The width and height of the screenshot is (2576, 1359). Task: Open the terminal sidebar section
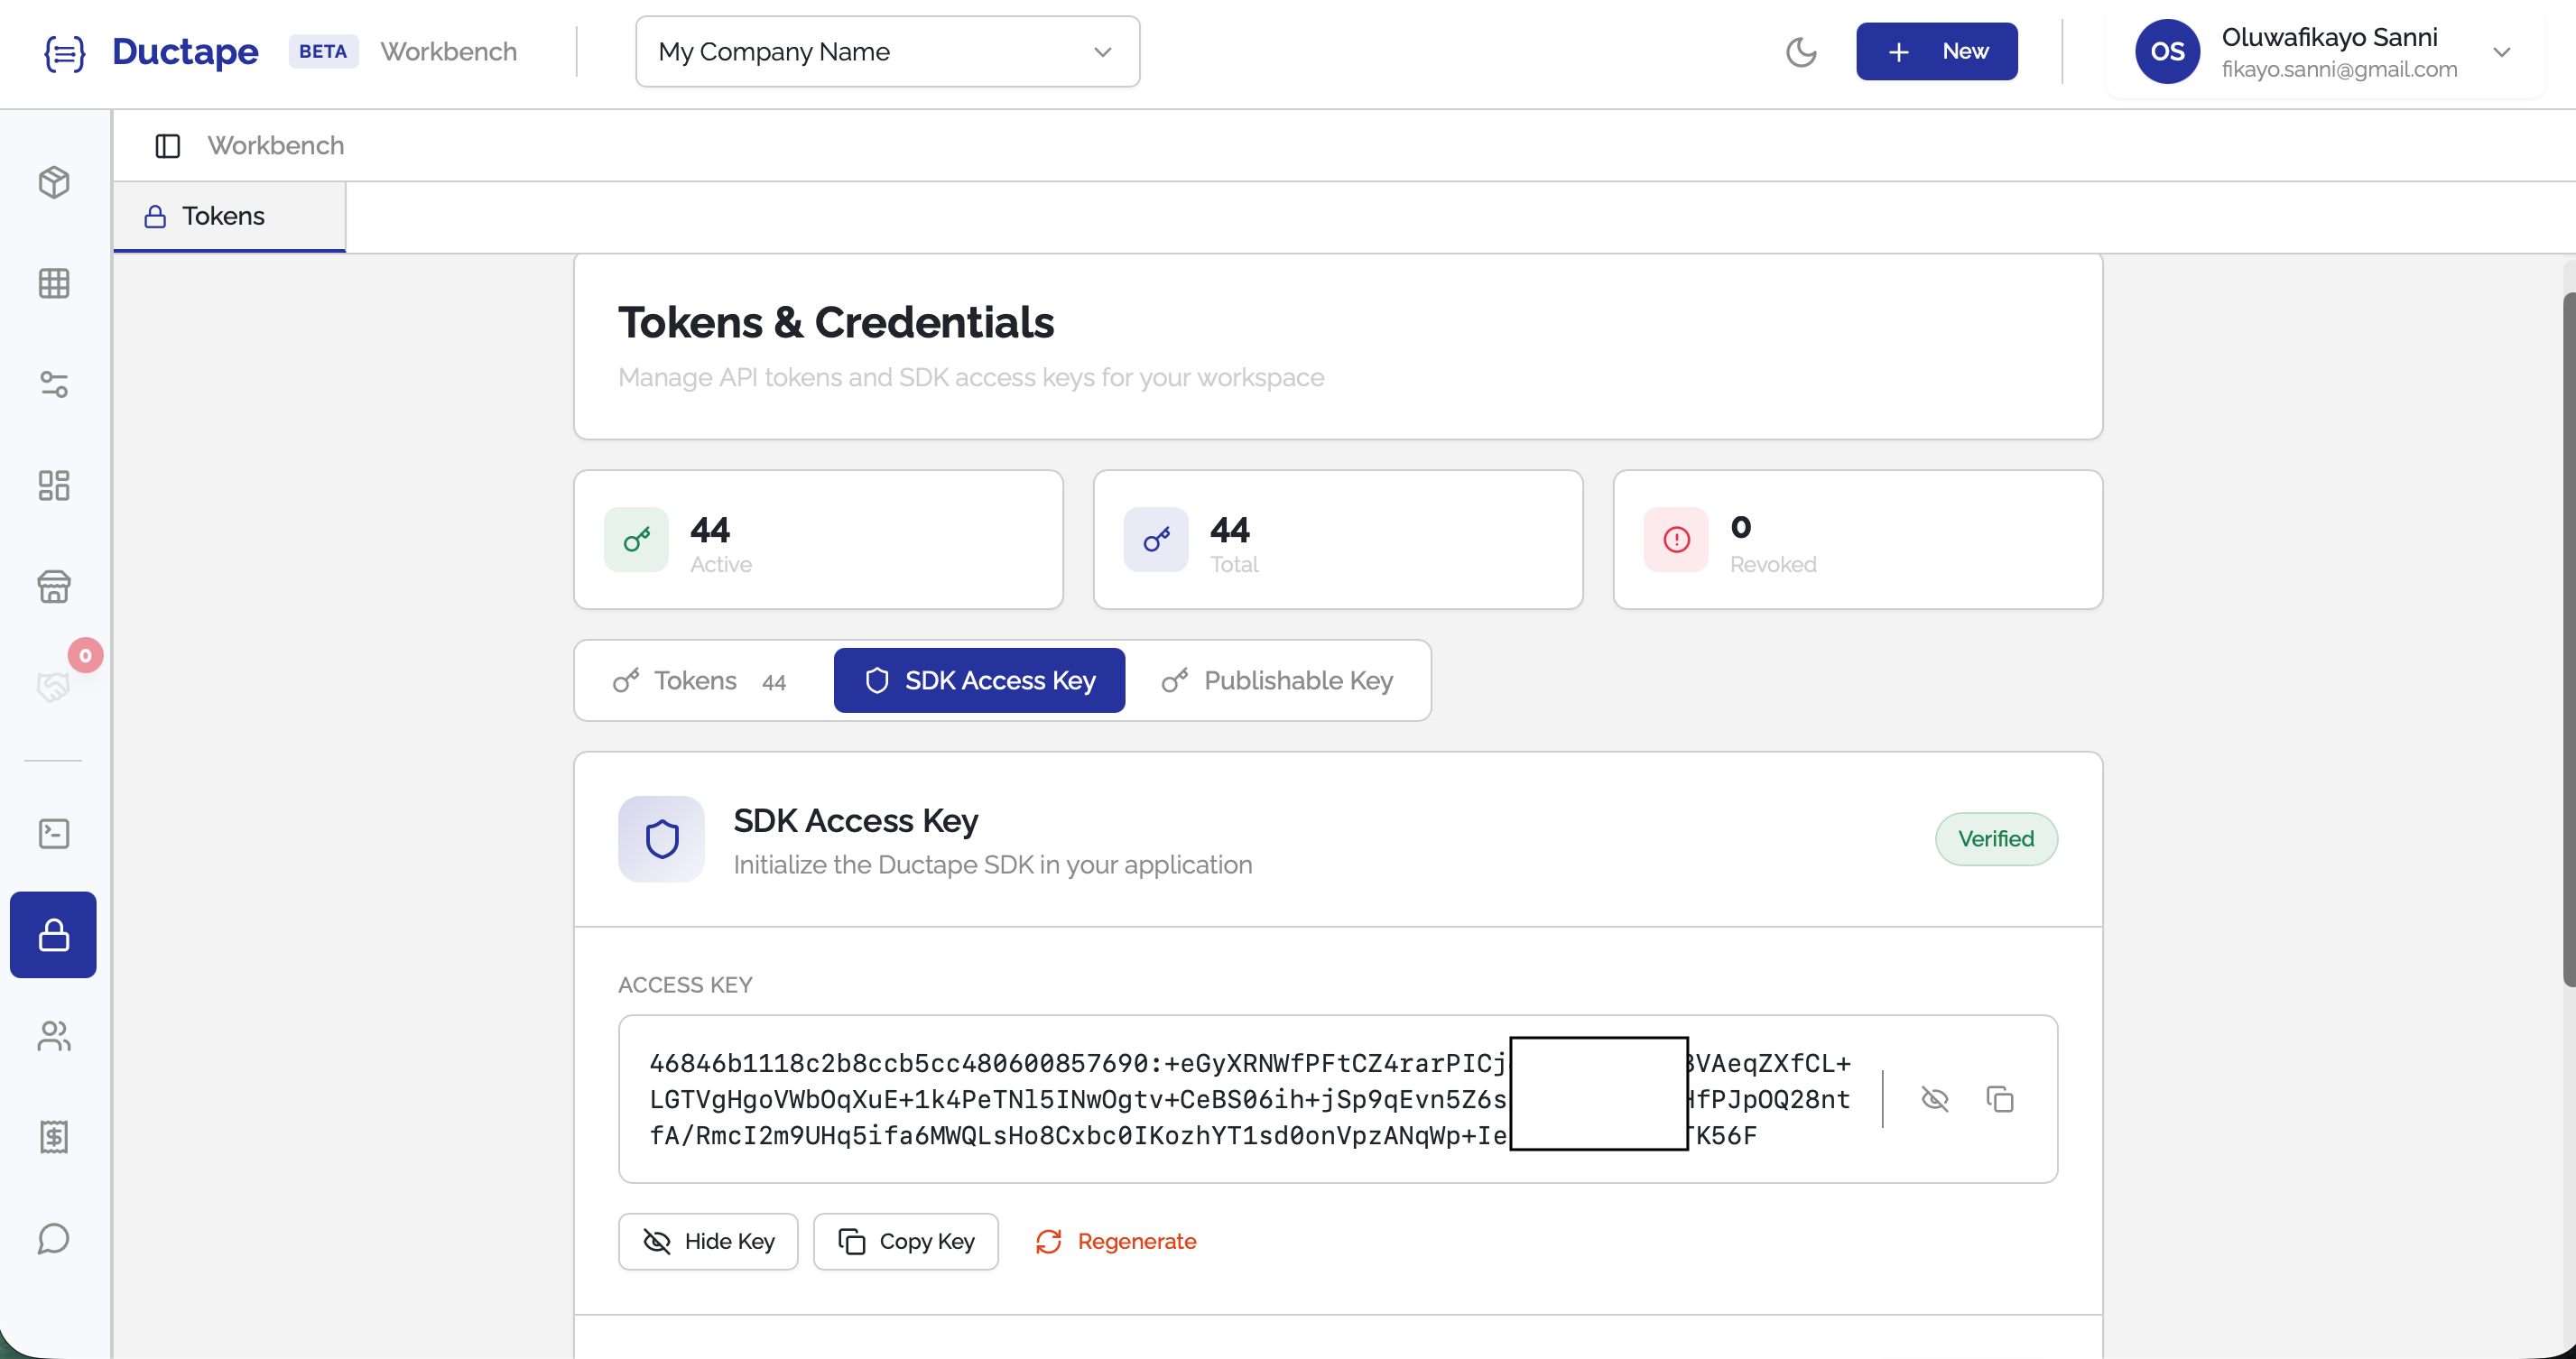(53, 833)
